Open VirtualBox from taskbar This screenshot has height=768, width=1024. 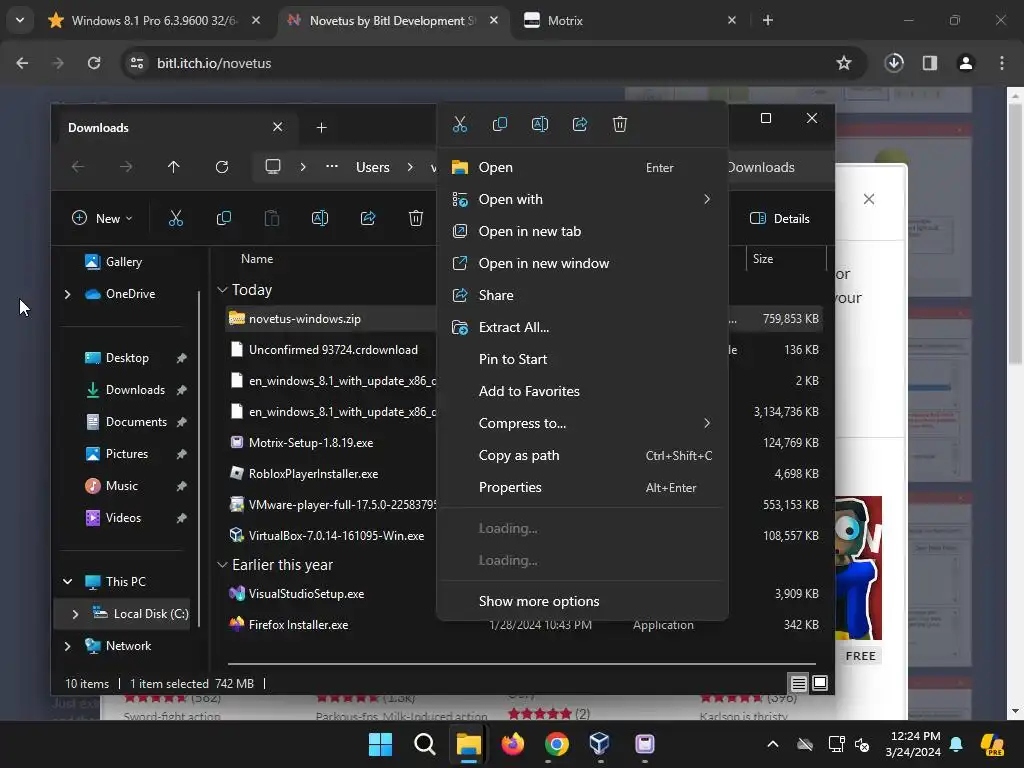[600, 744]
